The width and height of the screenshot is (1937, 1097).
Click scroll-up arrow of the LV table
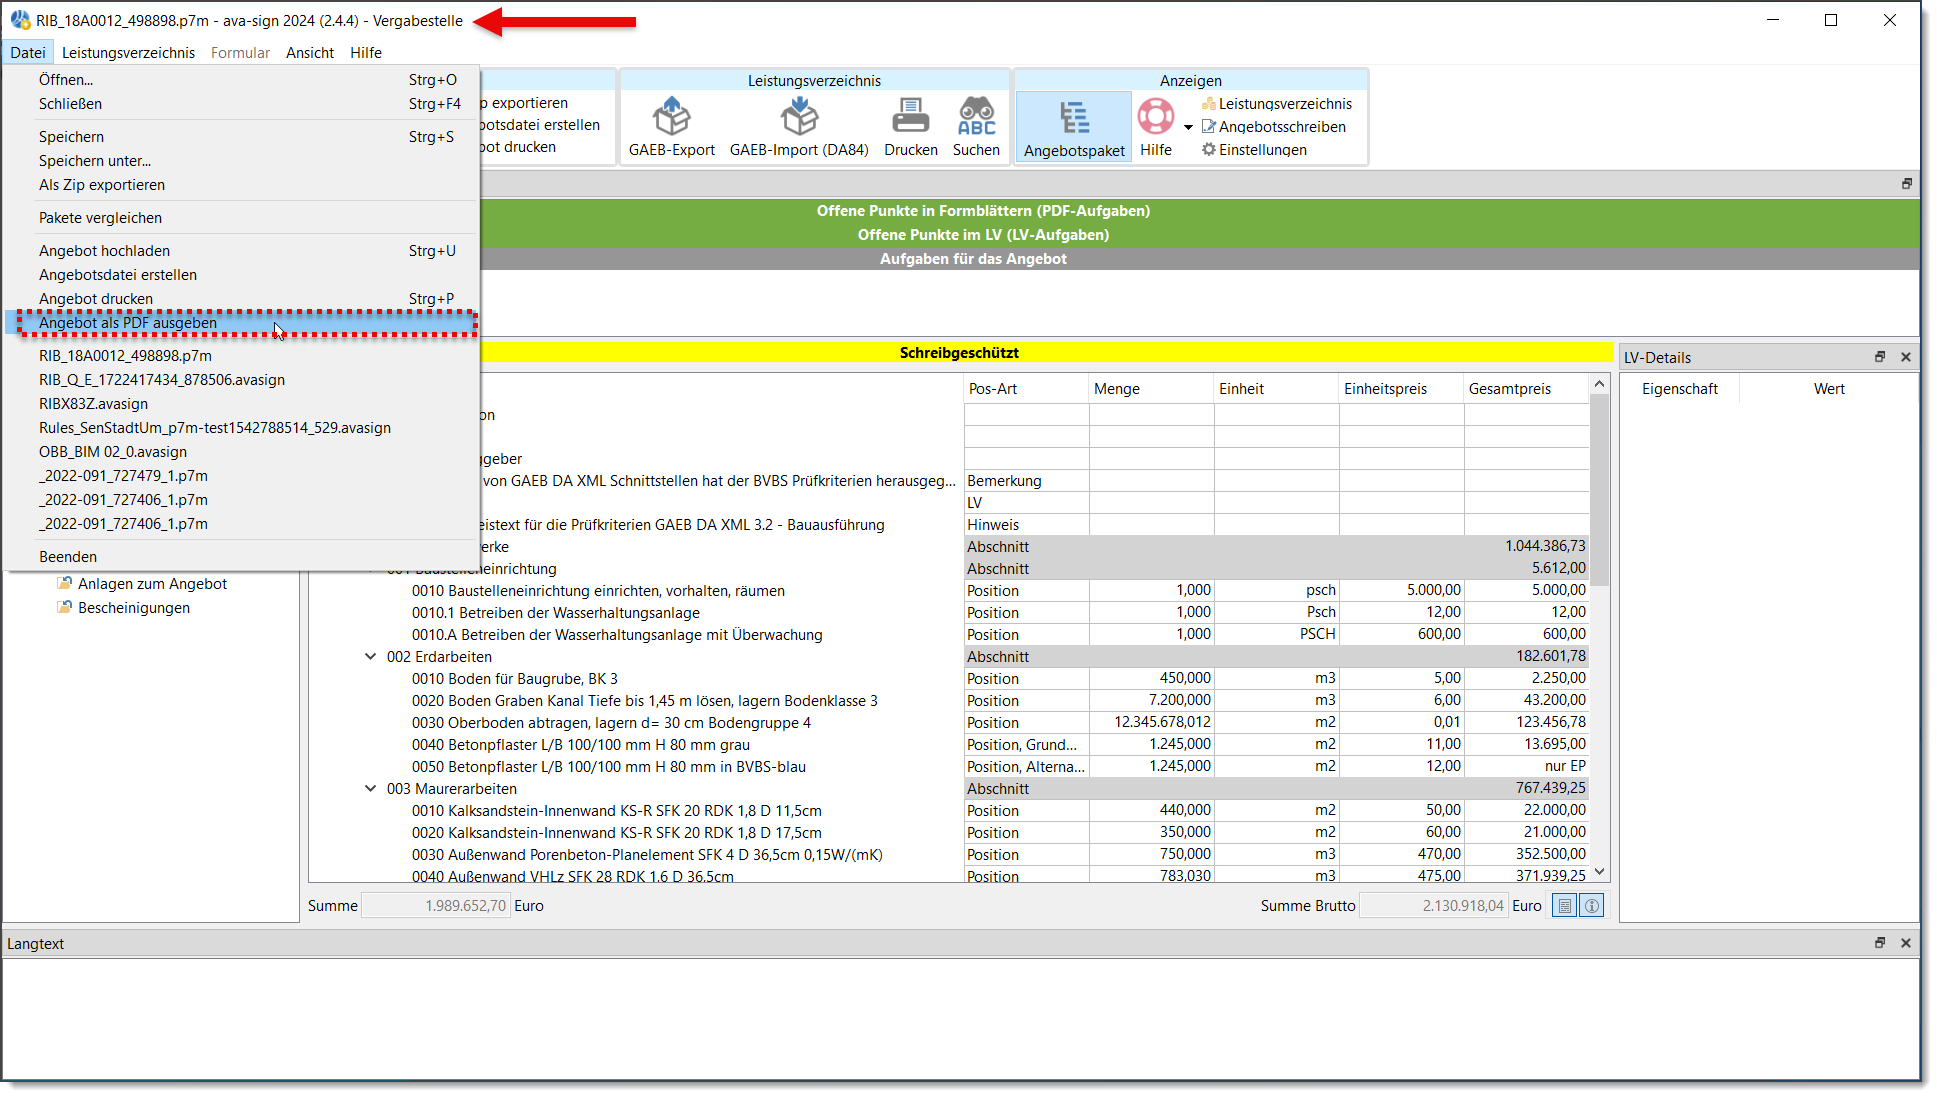click(1599, 385)
